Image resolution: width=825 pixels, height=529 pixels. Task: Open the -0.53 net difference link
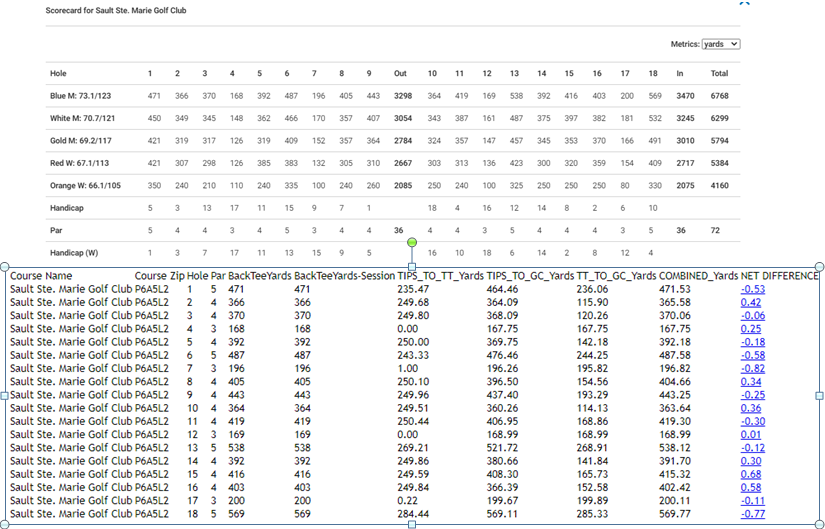(x=752, y=289)
